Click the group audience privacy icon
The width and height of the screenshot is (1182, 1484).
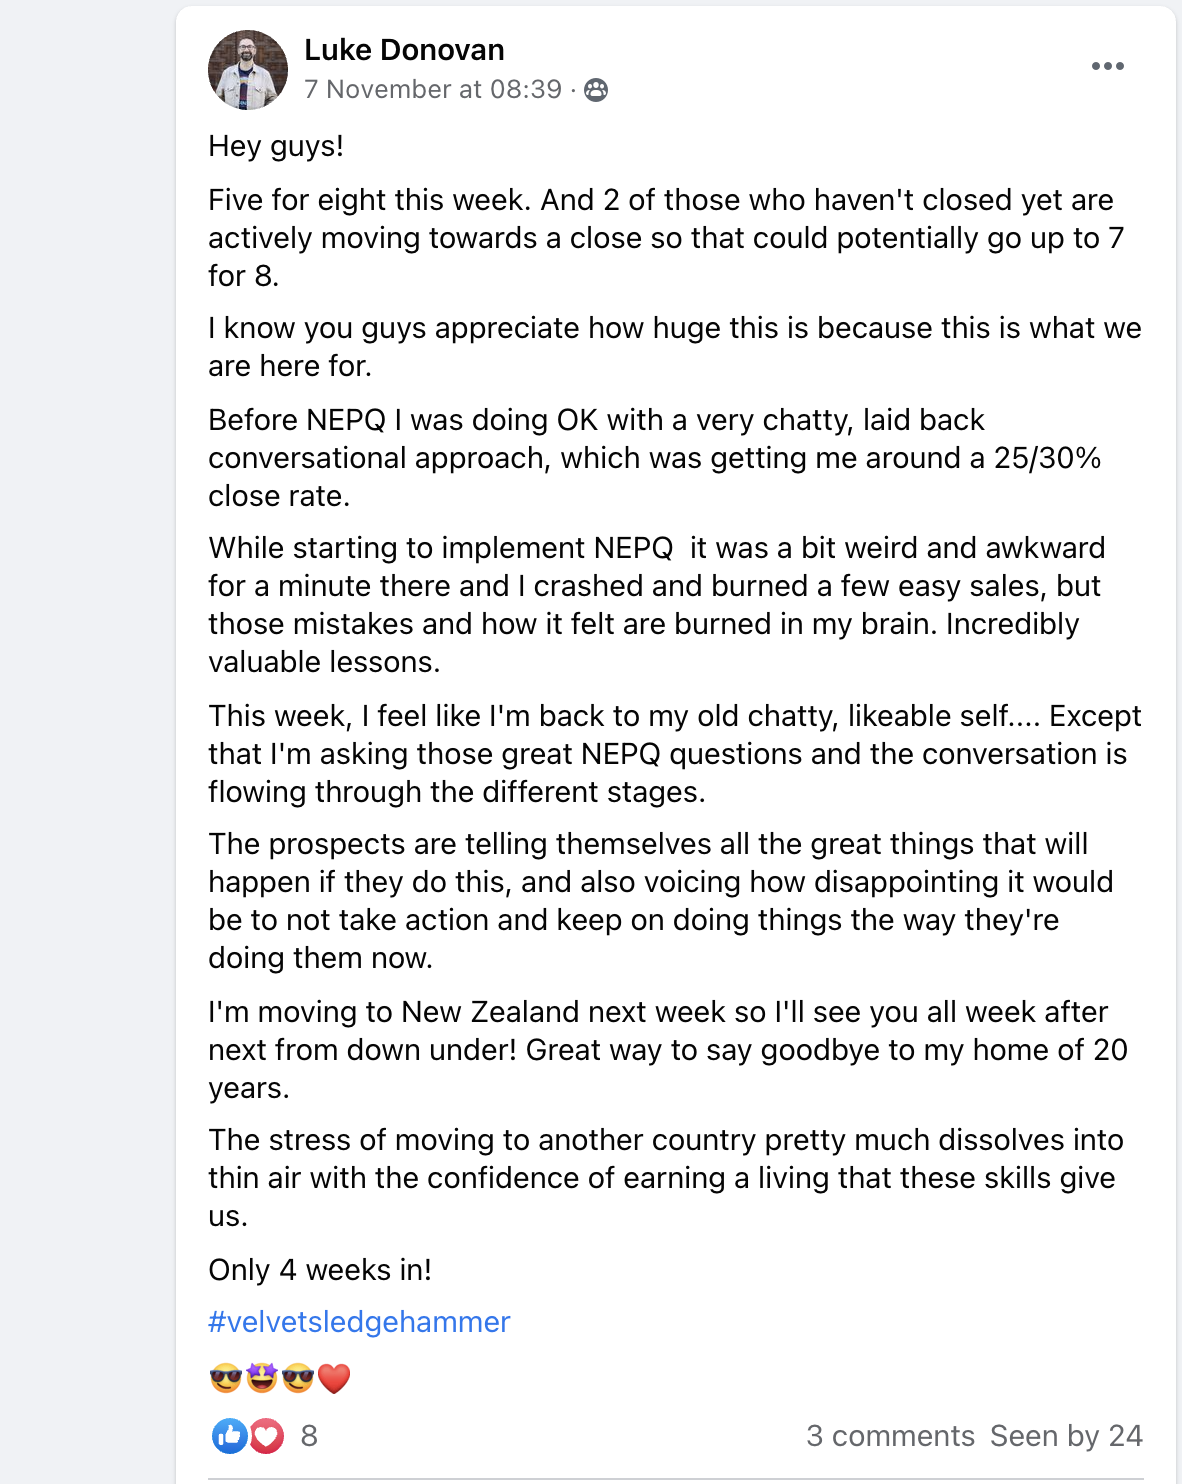point(596,90)
